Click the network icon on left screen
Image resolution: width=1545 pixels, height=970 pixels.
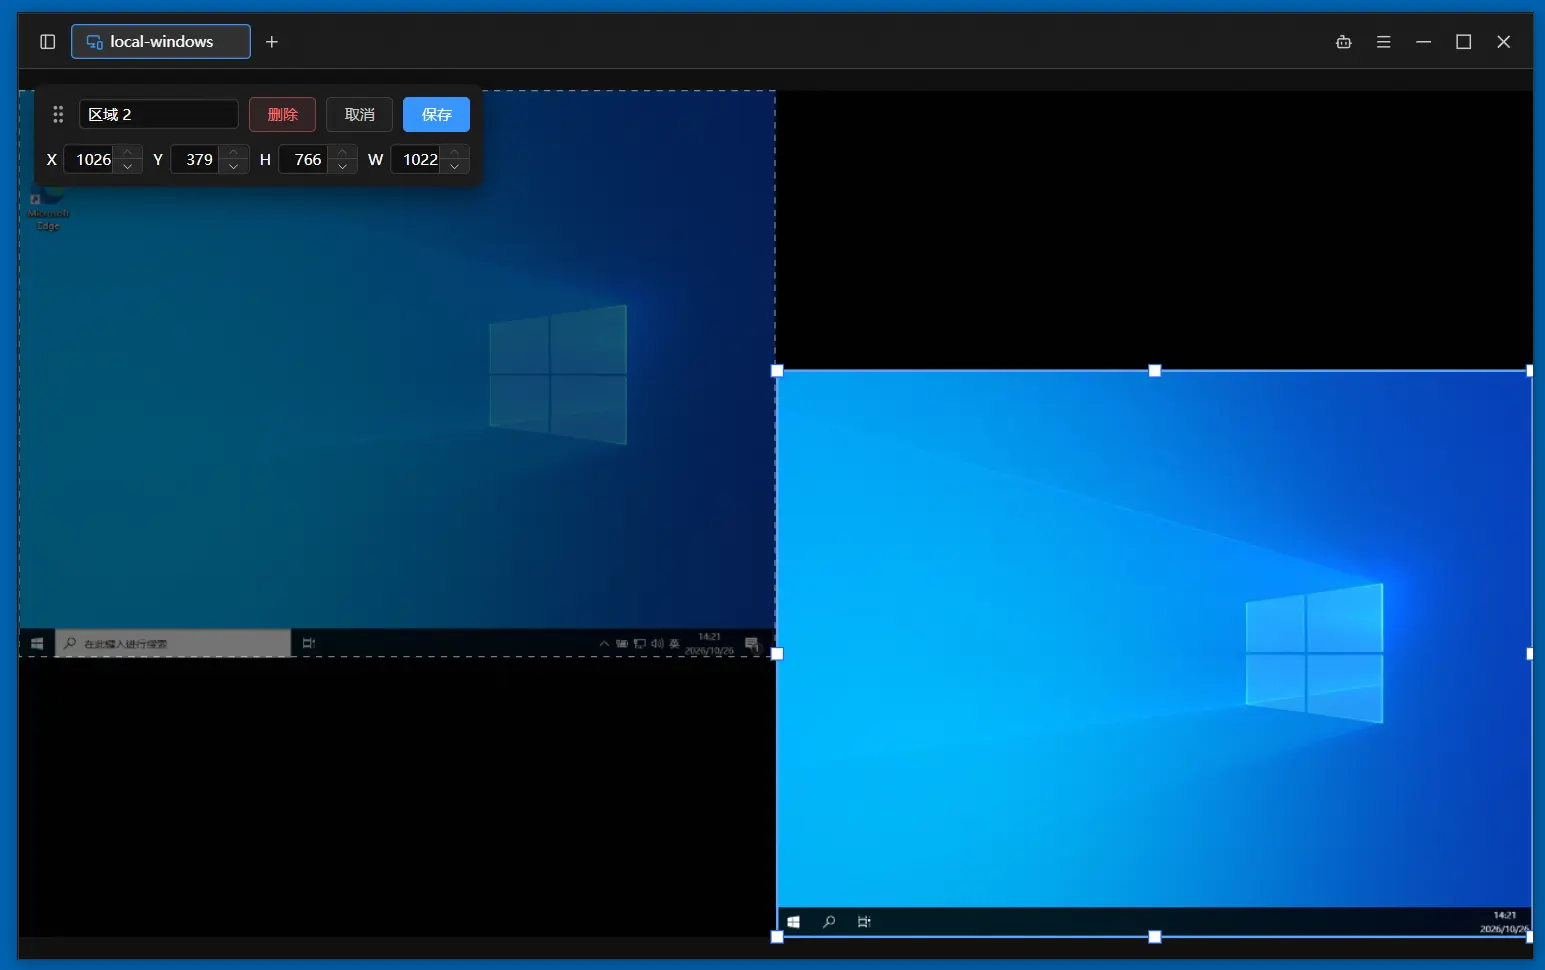[640, 644]
